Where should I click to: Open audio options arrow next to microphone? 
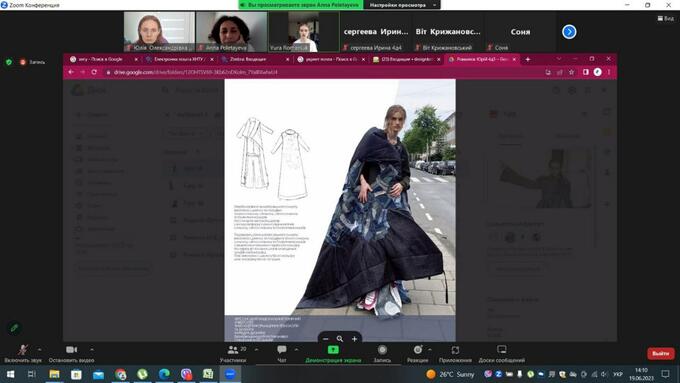39,349
